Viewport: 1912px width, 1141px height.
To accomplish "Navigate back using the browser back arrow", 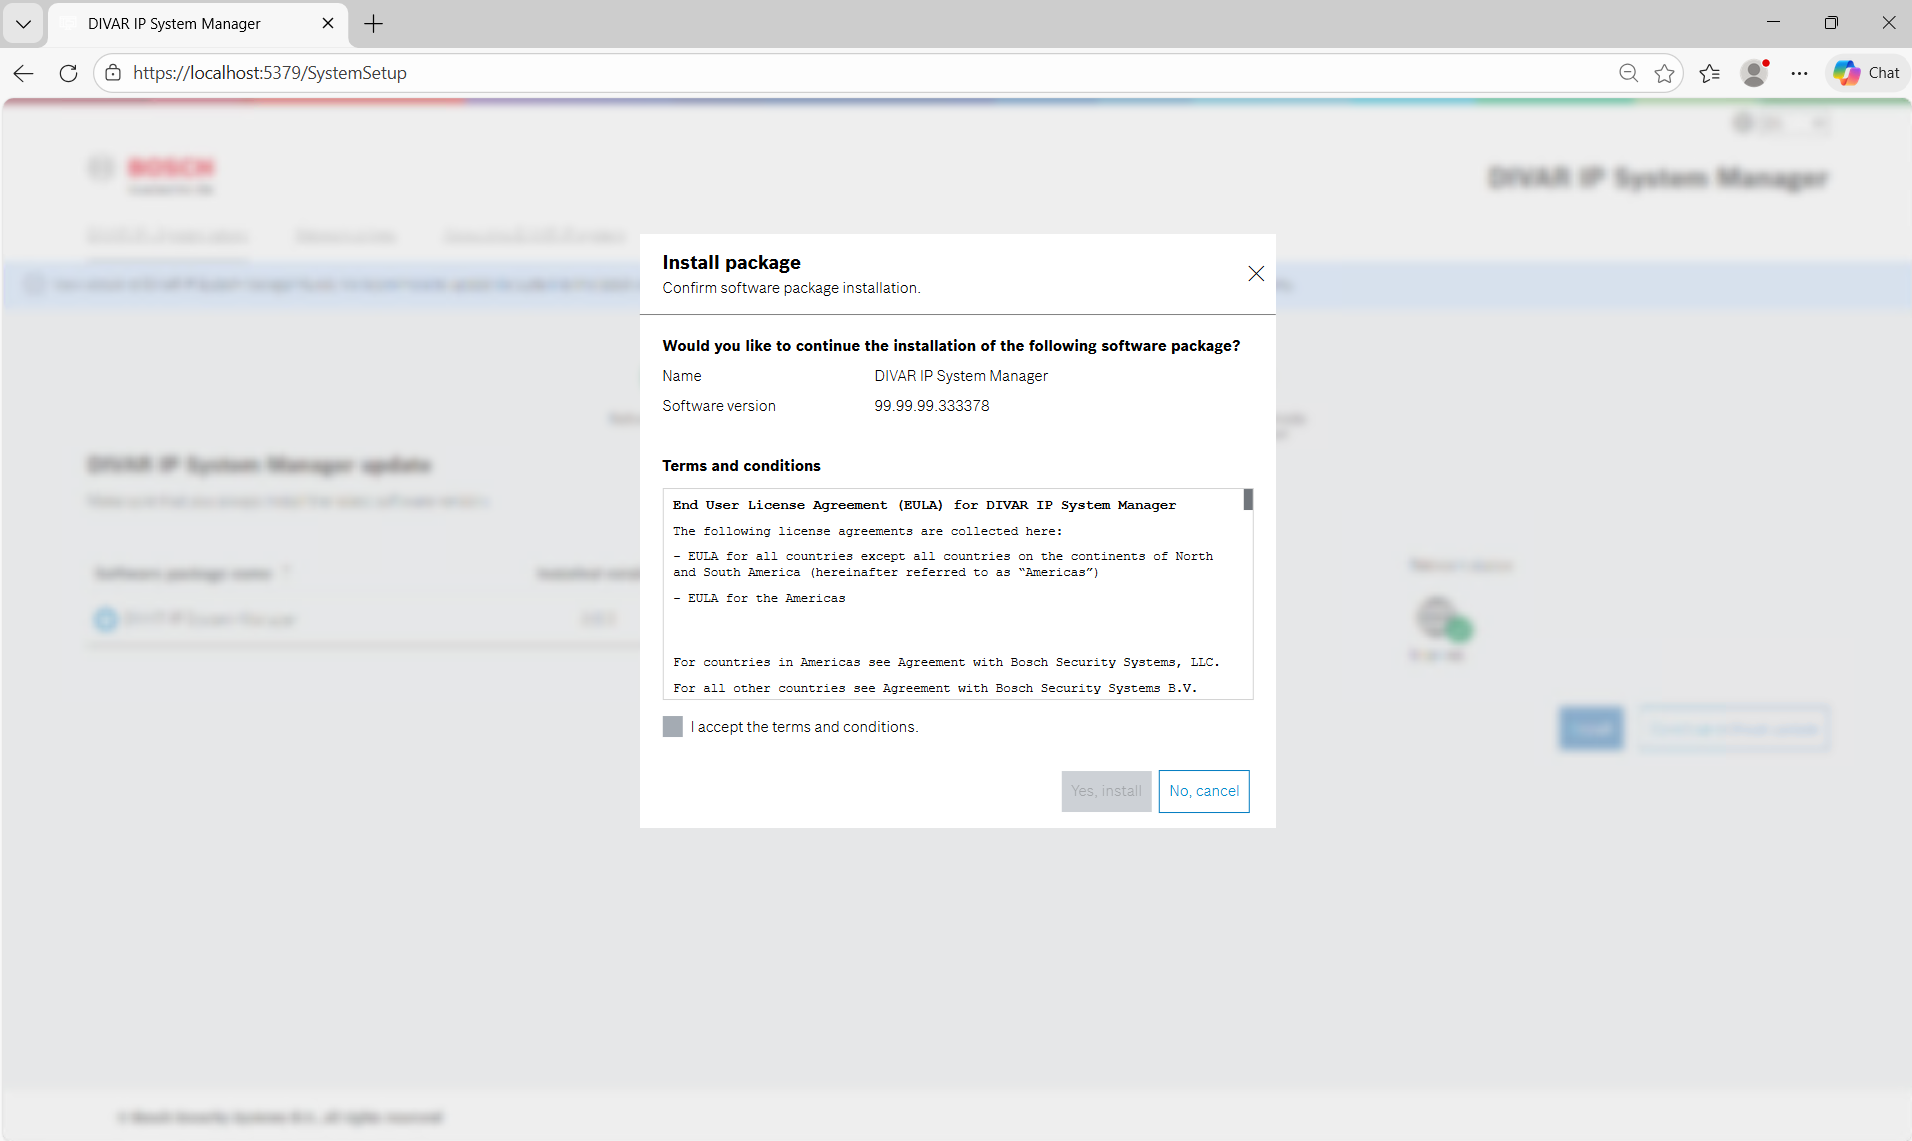I will [23, 73].
